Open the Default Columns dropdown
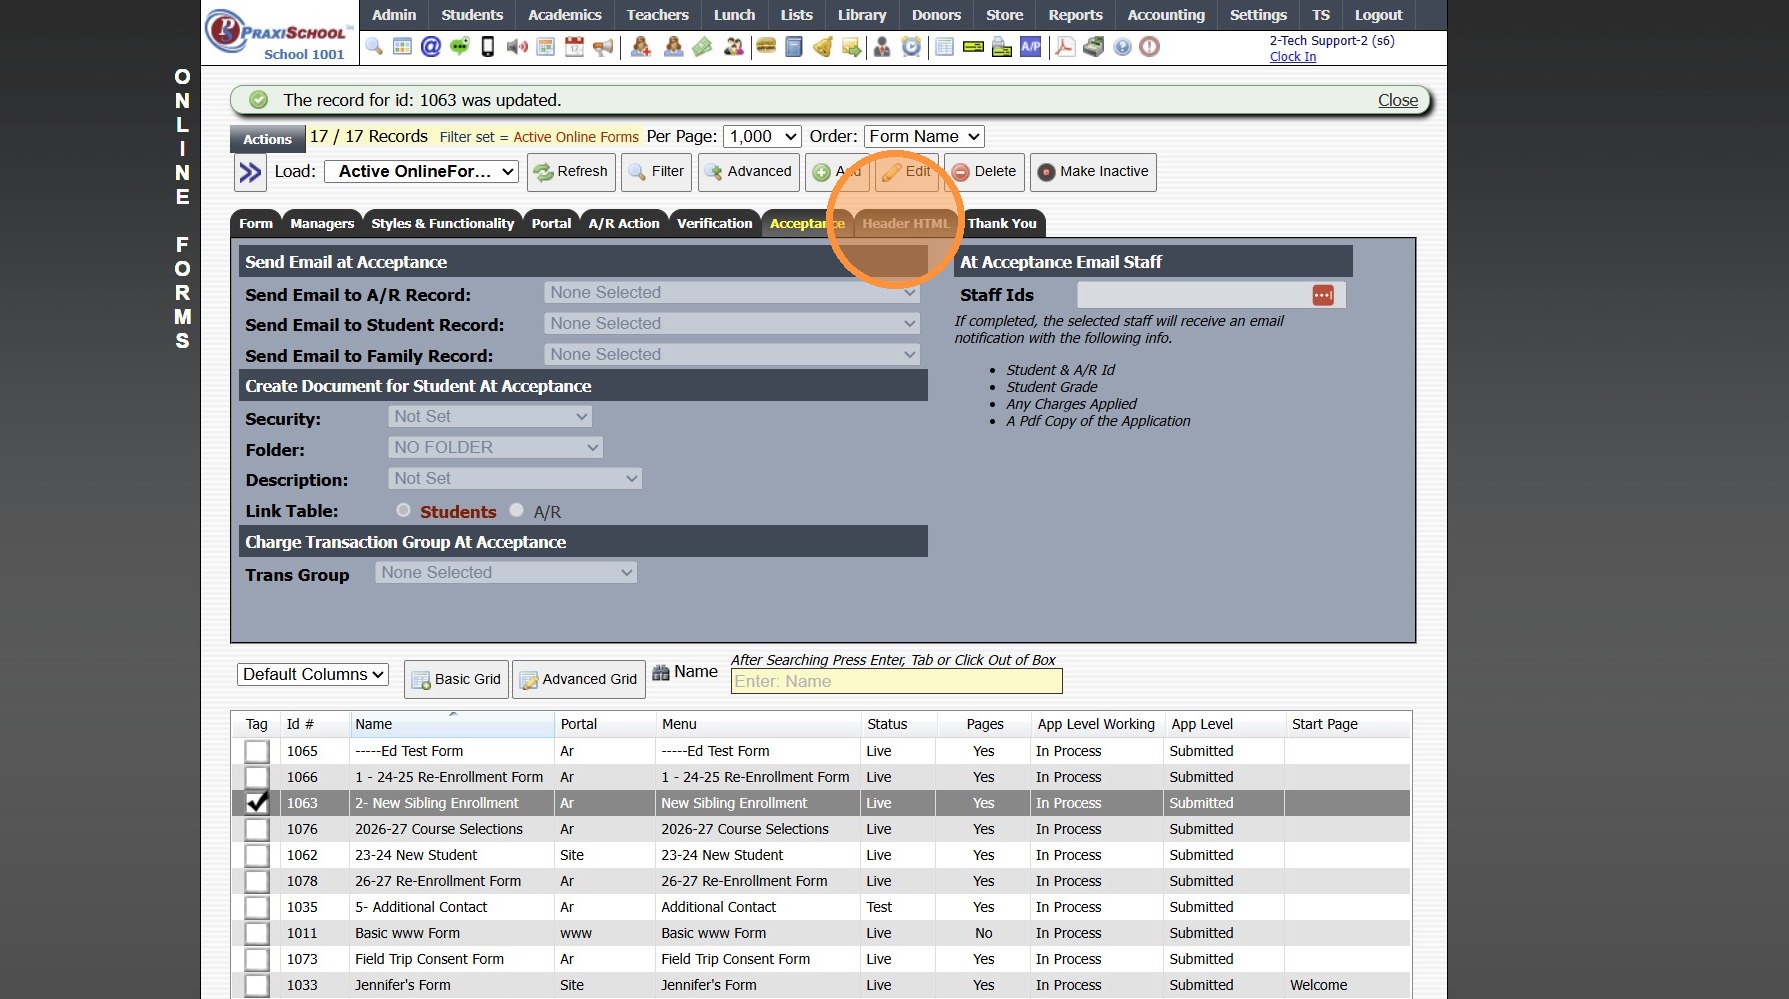The width and height of the screenshot is (1789, 999). [313, 674]
